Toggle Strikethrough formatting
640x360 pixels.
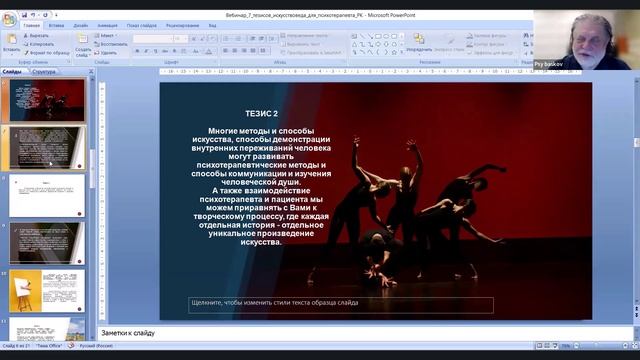tap(165, 51)
